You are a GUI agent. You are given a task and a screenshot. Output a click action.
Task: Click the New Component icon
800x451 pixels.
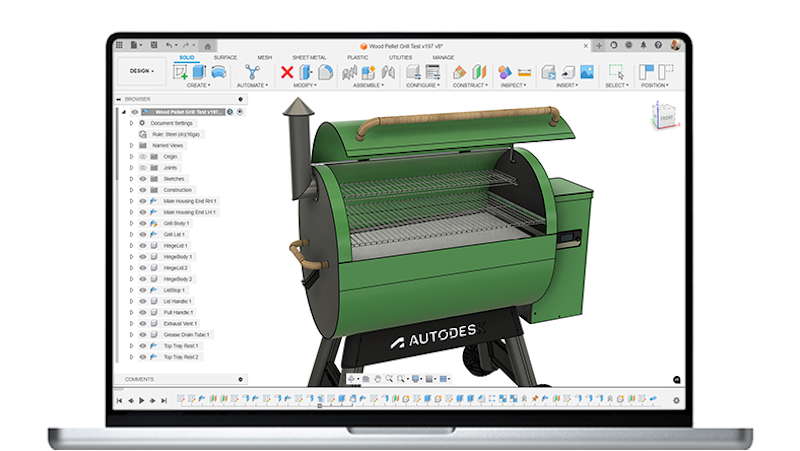pos(368,72)
